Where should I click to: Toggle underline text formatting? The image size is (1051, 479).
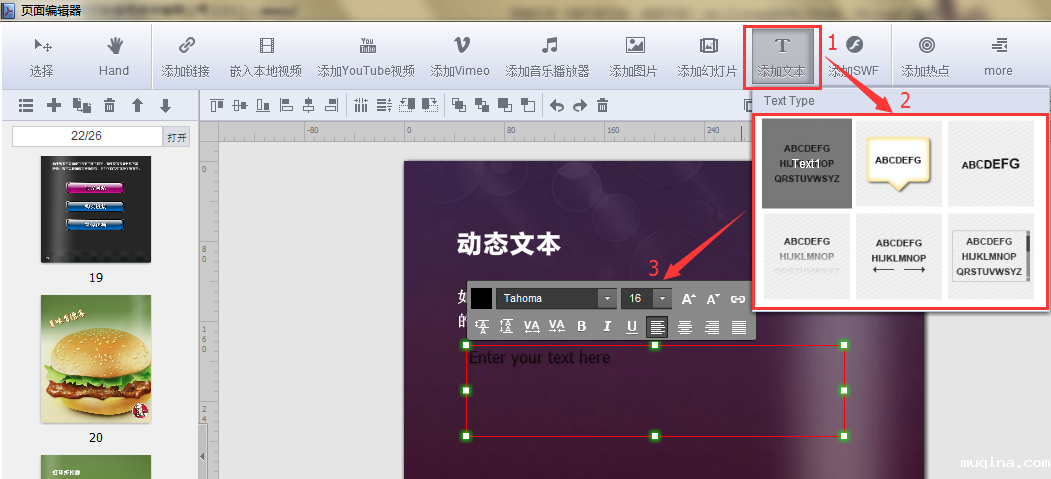pos(631,326)
